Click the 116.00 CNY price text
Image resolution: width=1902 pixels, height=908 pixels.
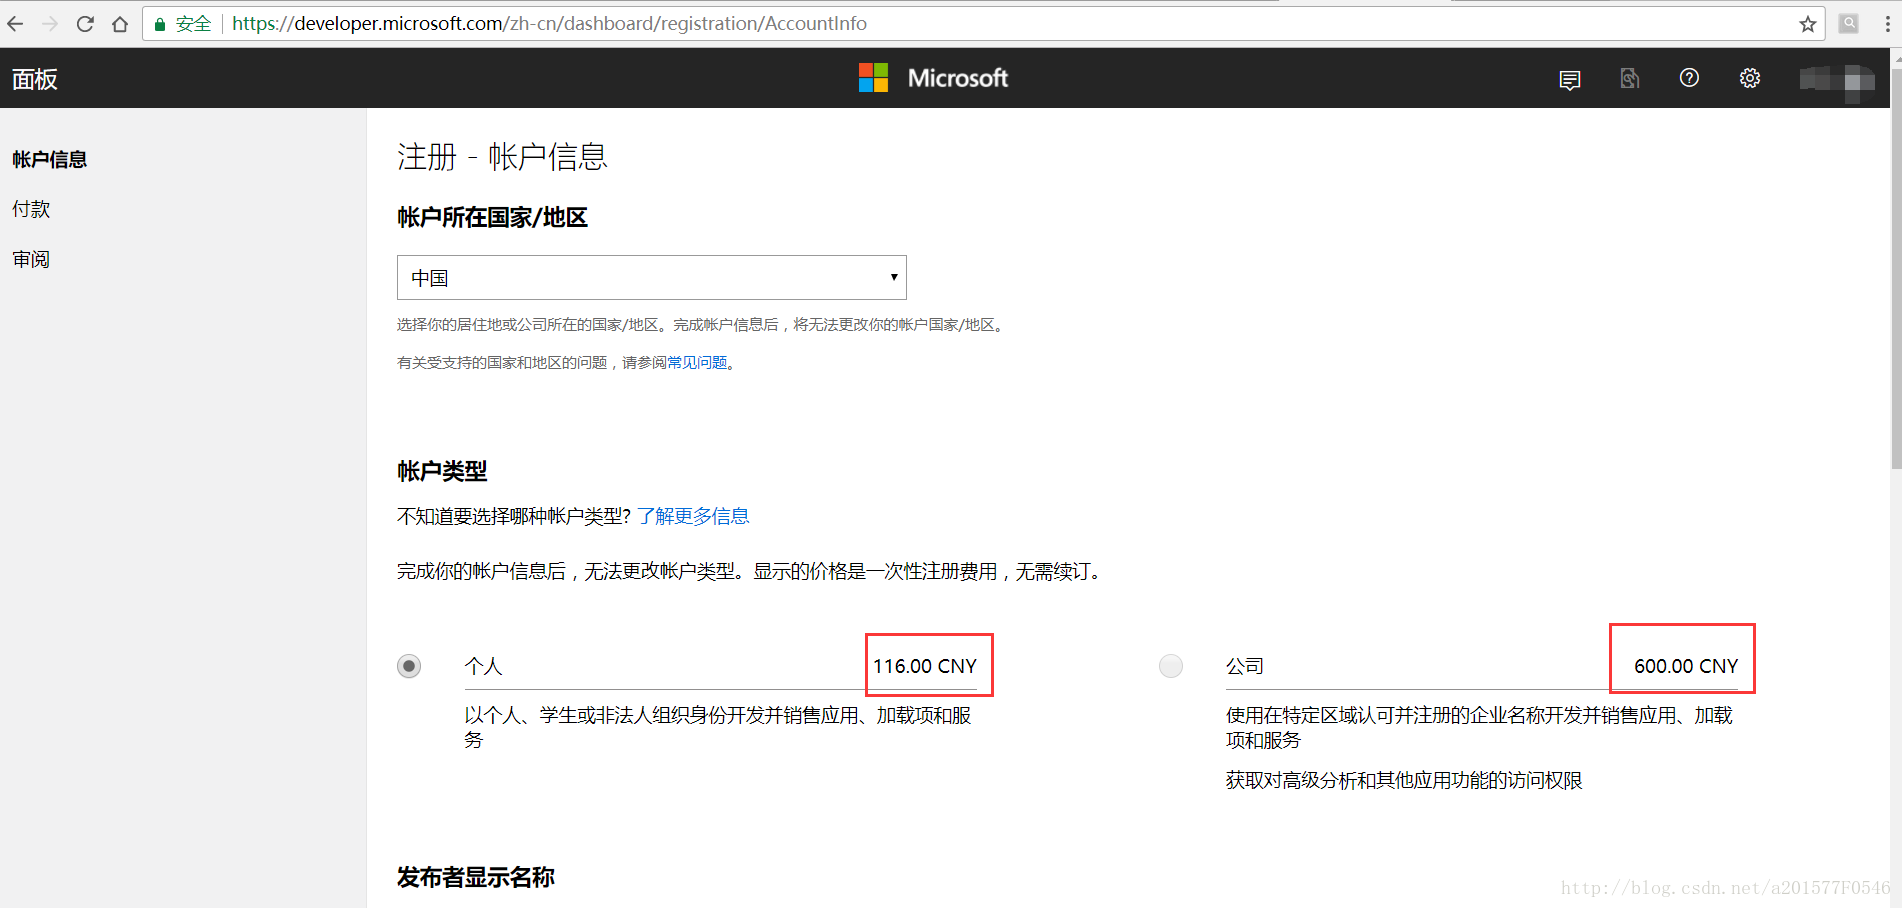coord(925,666)
